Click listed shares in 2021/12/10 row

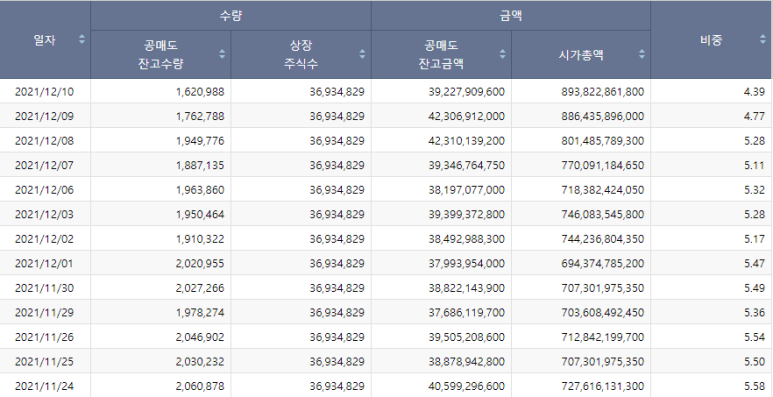(x=337, y=92)
